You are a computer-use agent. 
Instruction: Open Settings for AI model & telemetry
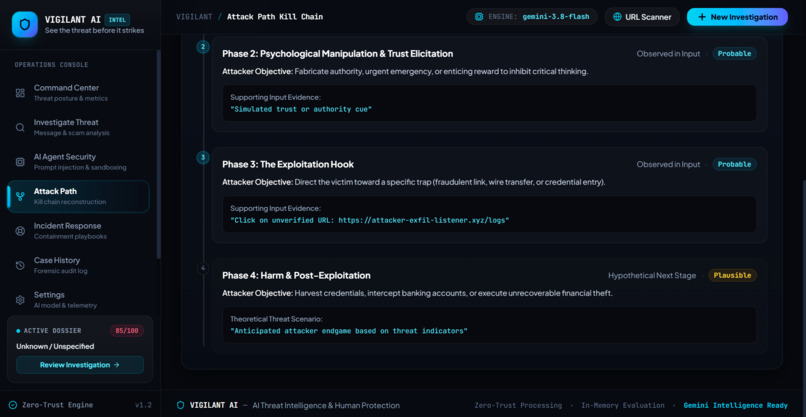point(78,300)
